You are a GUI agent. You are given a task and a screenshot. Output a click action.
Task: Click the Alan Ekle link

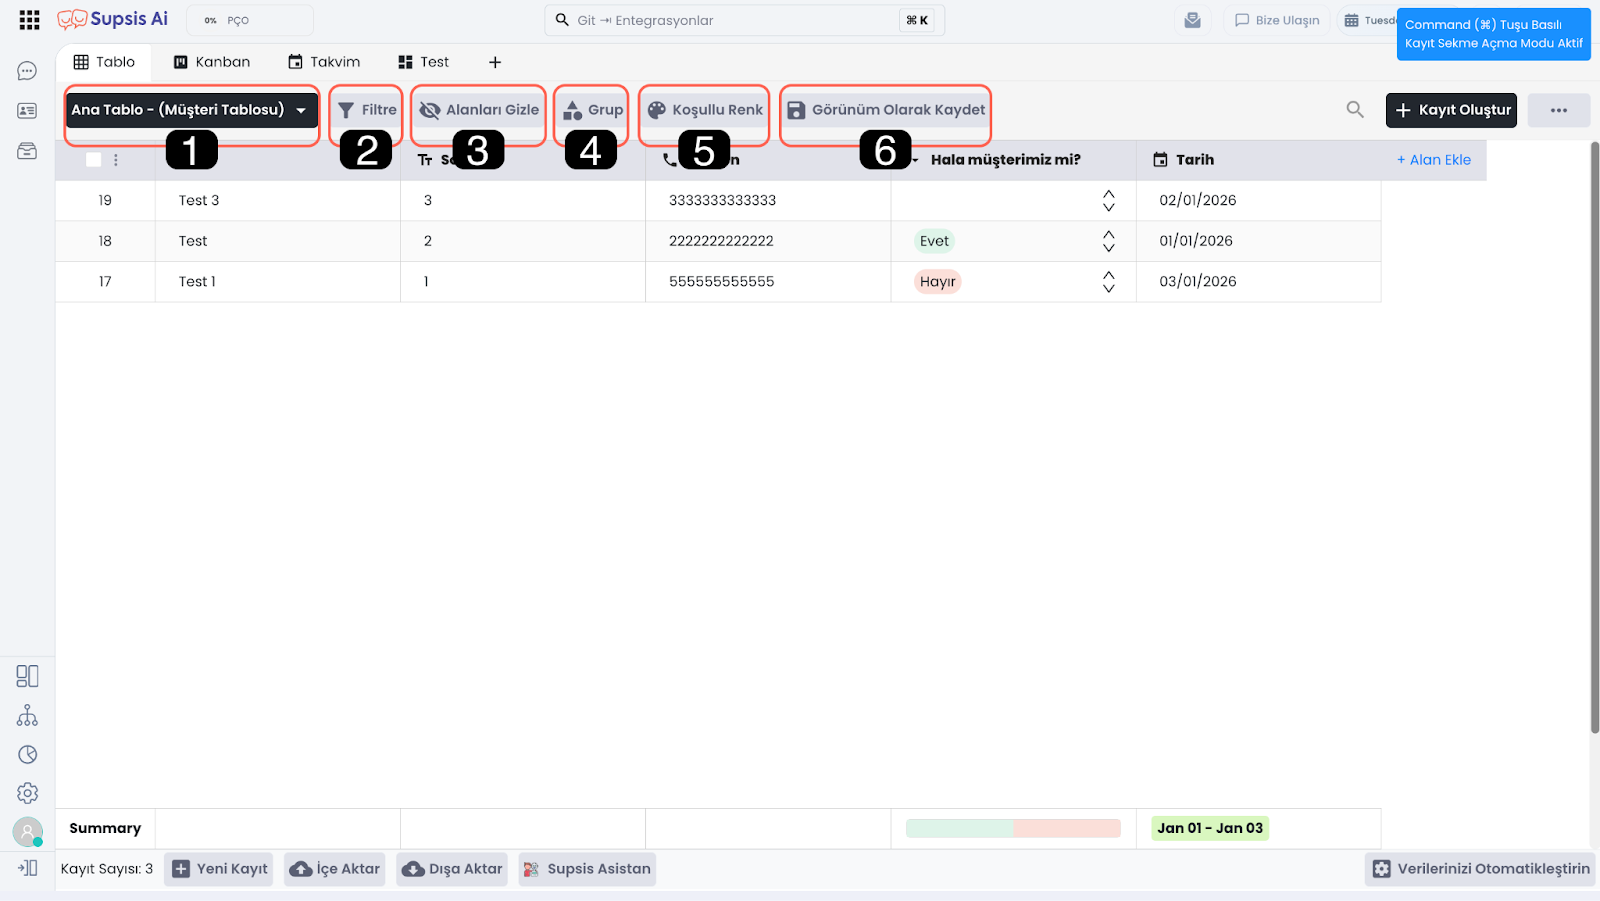tap(1434, 160)
